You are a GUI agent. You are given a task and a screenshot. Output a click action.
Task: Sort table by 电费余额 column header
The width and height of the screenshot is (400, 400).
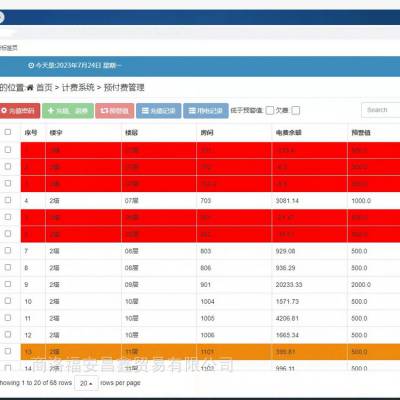tap(288, 133)
